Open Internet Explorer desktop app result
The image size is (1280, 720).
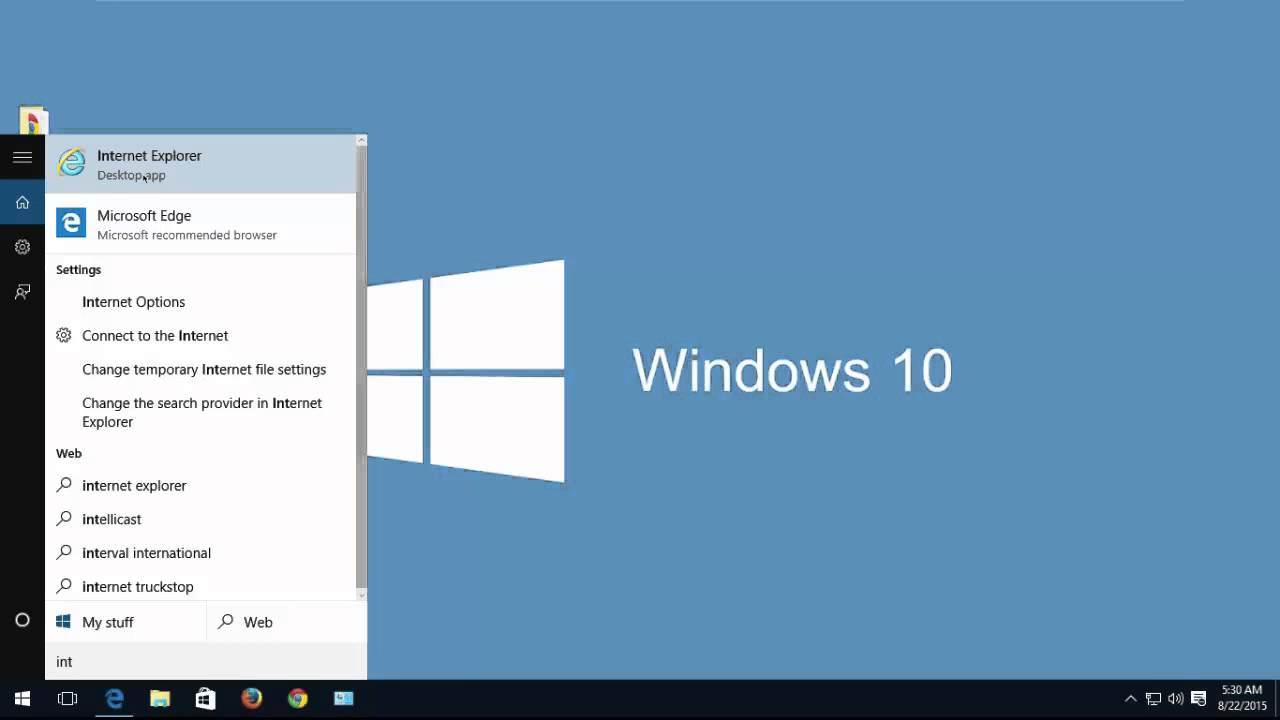pyautogui.click(x=200, y=164)
